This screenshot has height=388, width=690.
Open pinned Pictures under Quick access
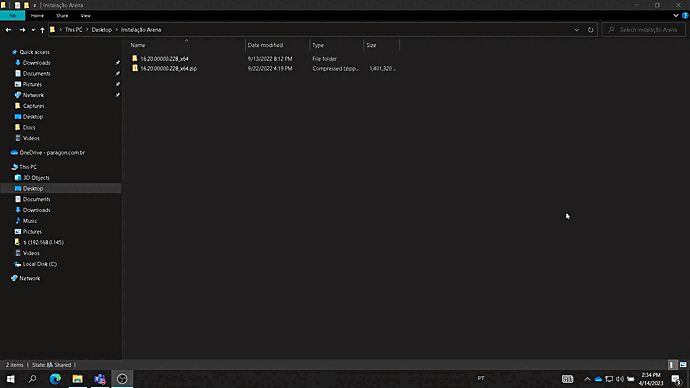point(32,84)
